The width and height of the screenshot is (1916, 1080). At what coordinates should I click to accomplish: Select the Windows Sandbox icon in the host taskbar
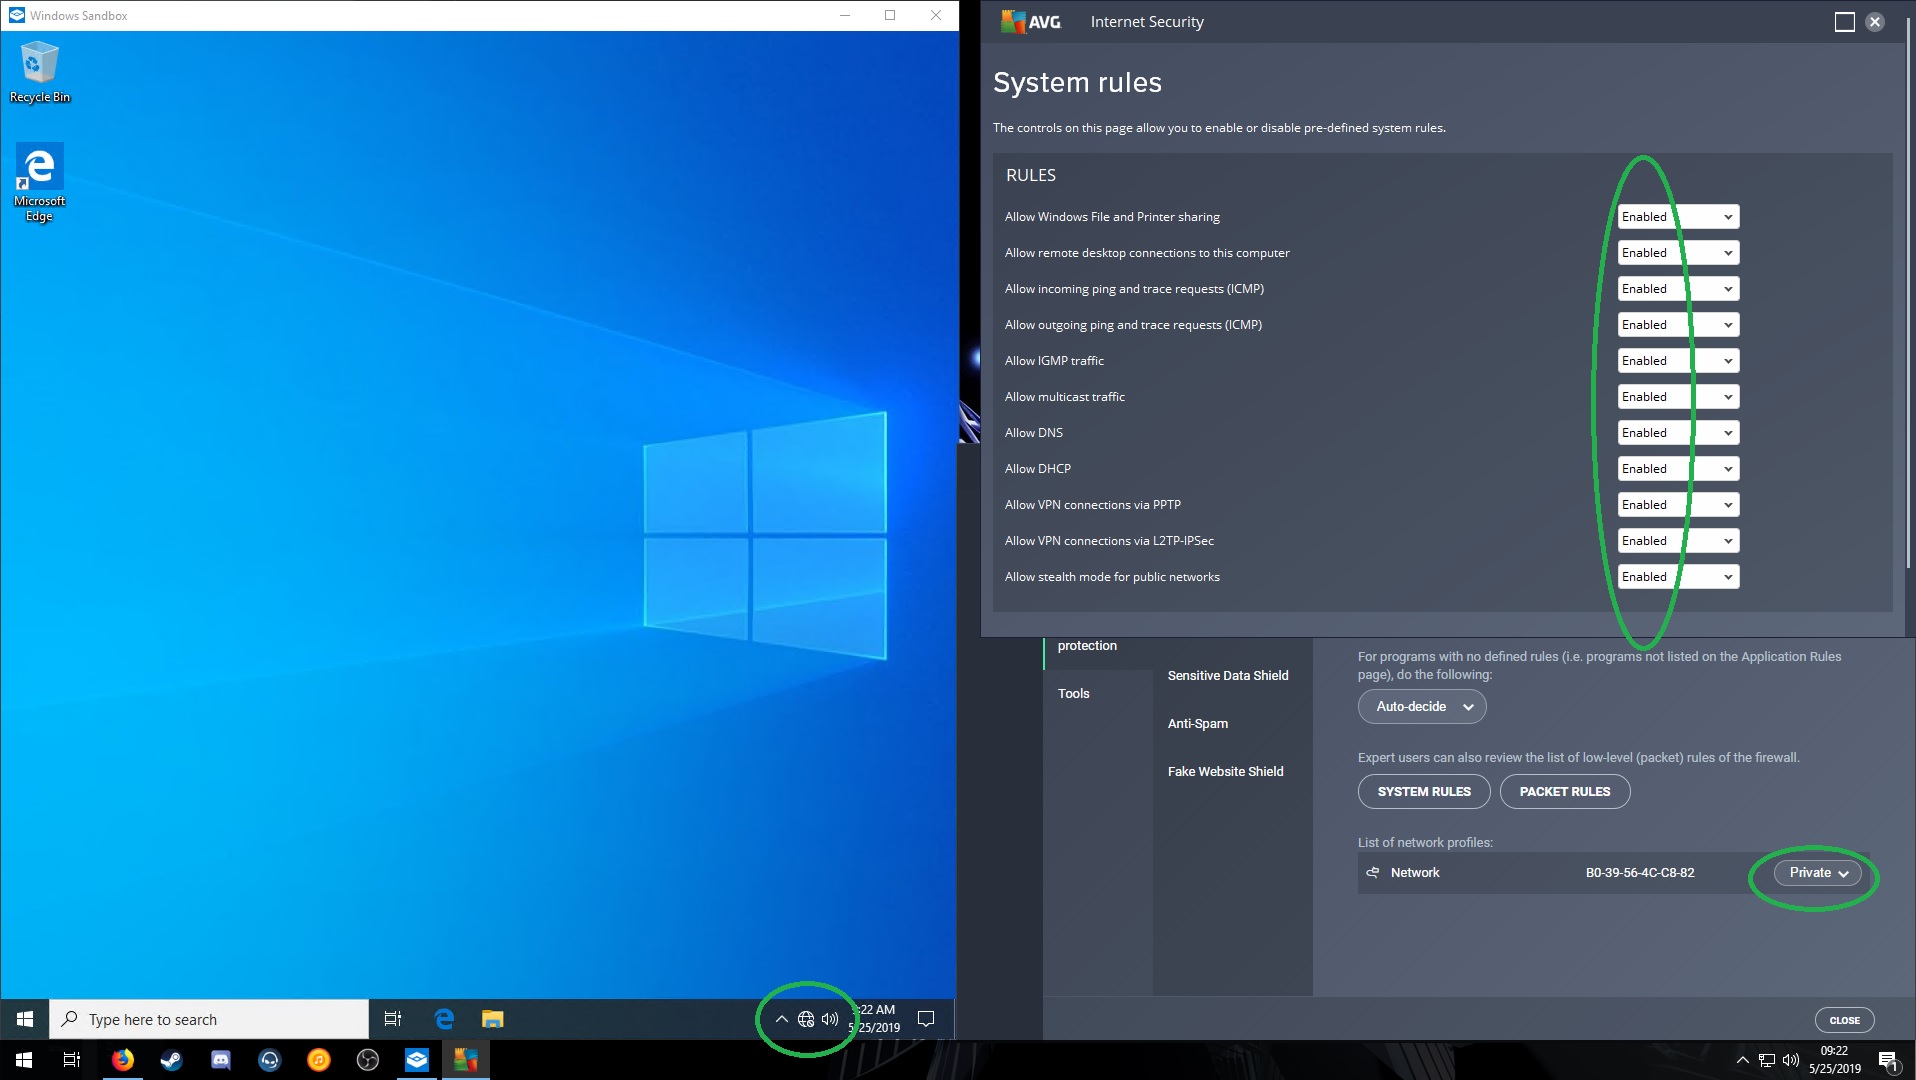pyautogui.click(x=417, y=1060)
